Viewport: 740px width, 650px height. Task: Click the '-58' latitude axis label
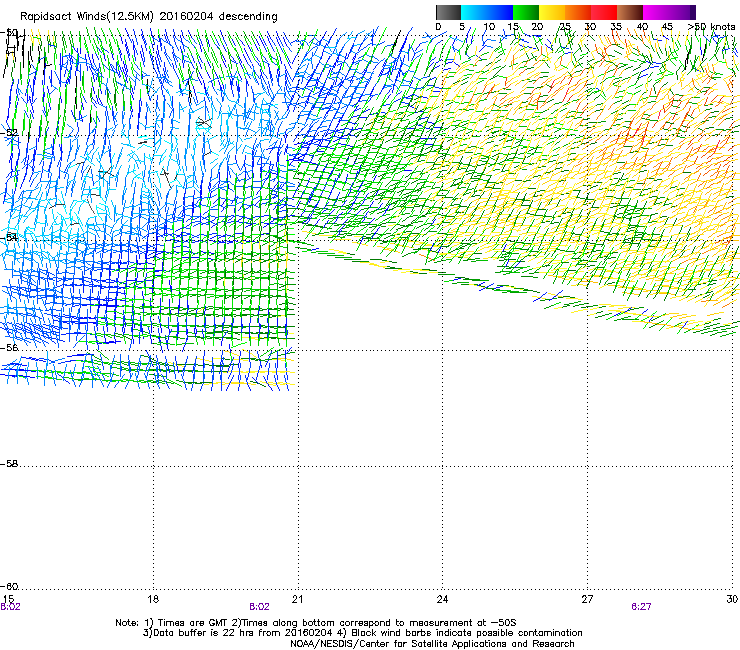coord(9,464)
